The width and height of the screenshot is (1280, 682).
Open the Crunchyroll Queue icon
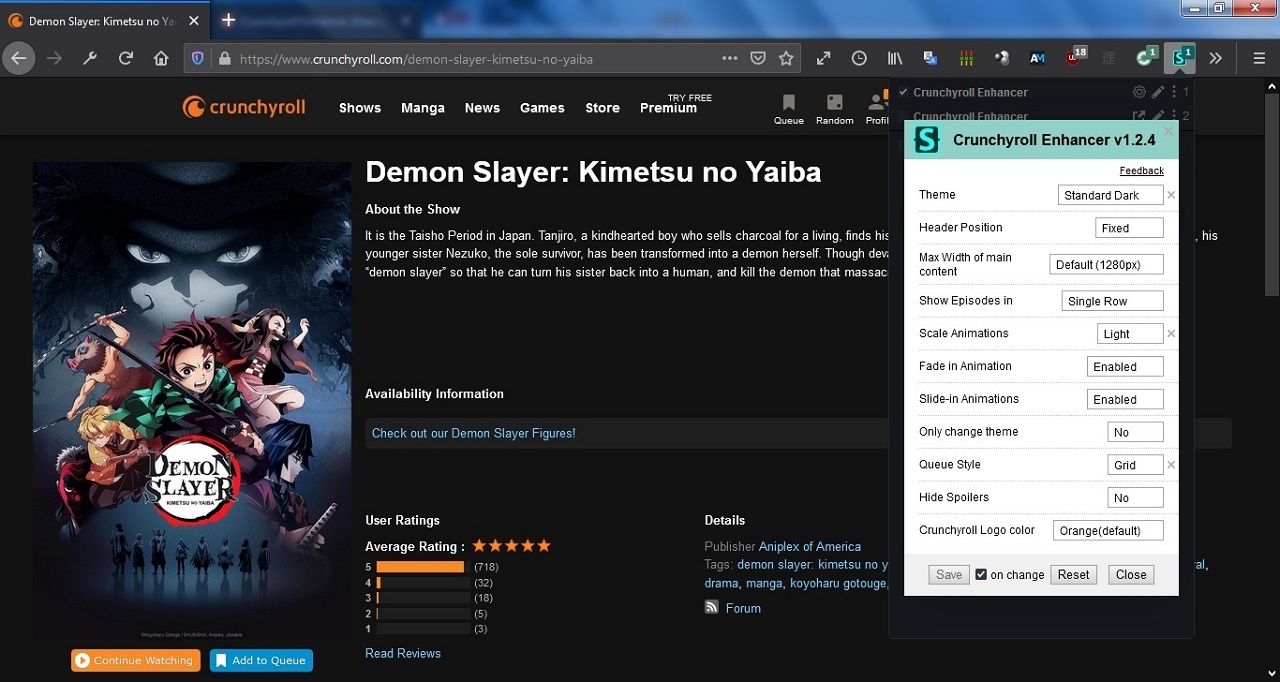click(788, 109)
